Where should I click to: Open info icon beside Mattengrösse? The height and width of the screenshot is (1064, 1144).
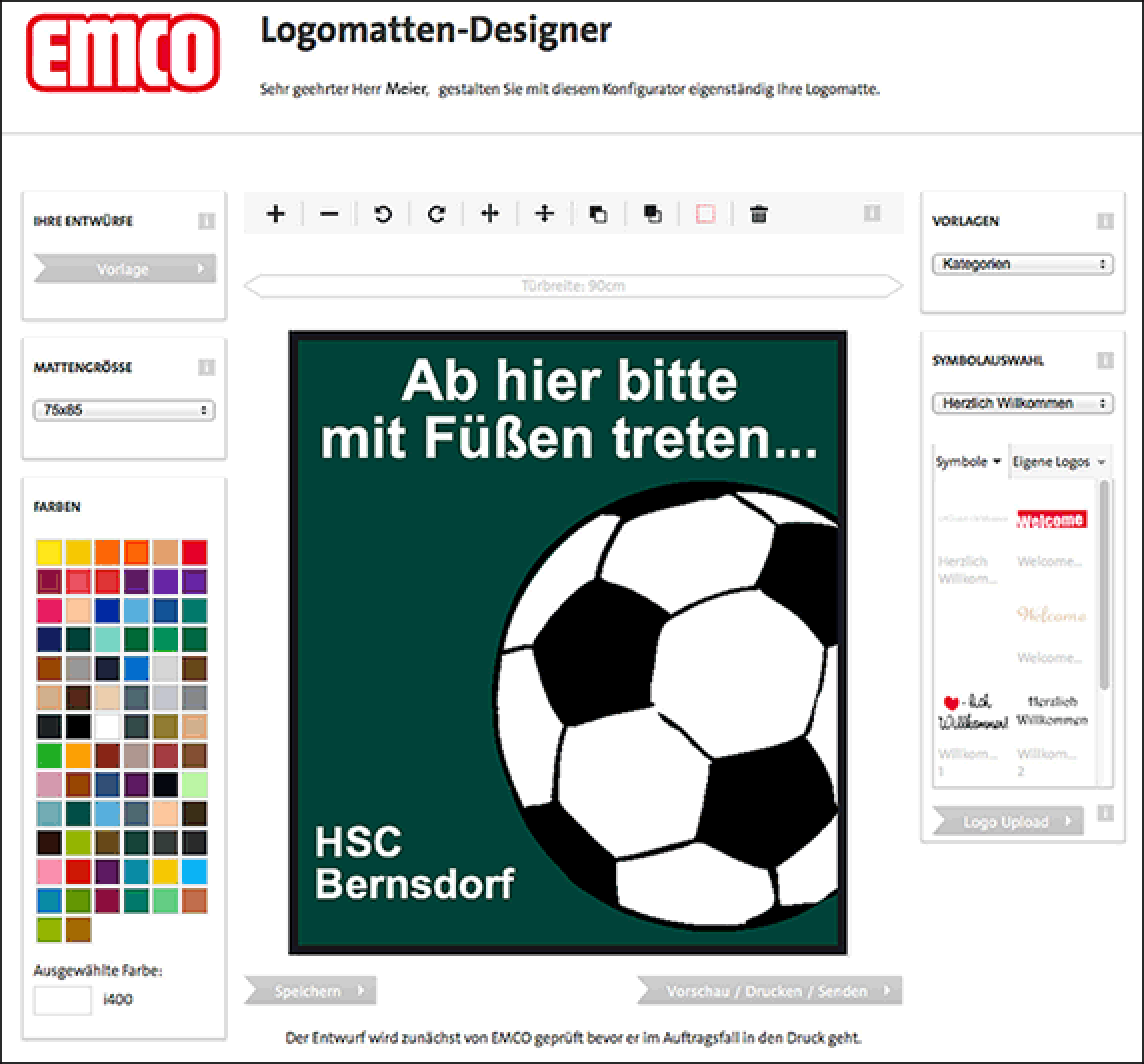(x=206, y=367)
